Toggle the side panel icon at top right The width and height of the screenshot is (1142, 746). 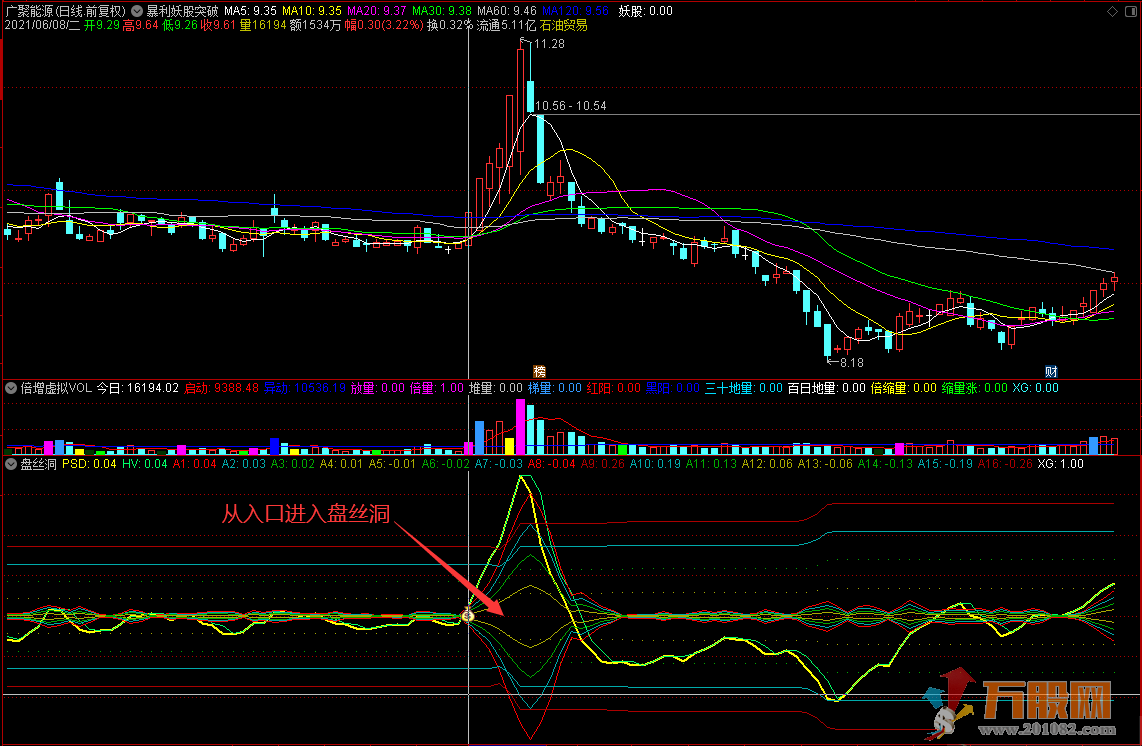point(1130,11)
